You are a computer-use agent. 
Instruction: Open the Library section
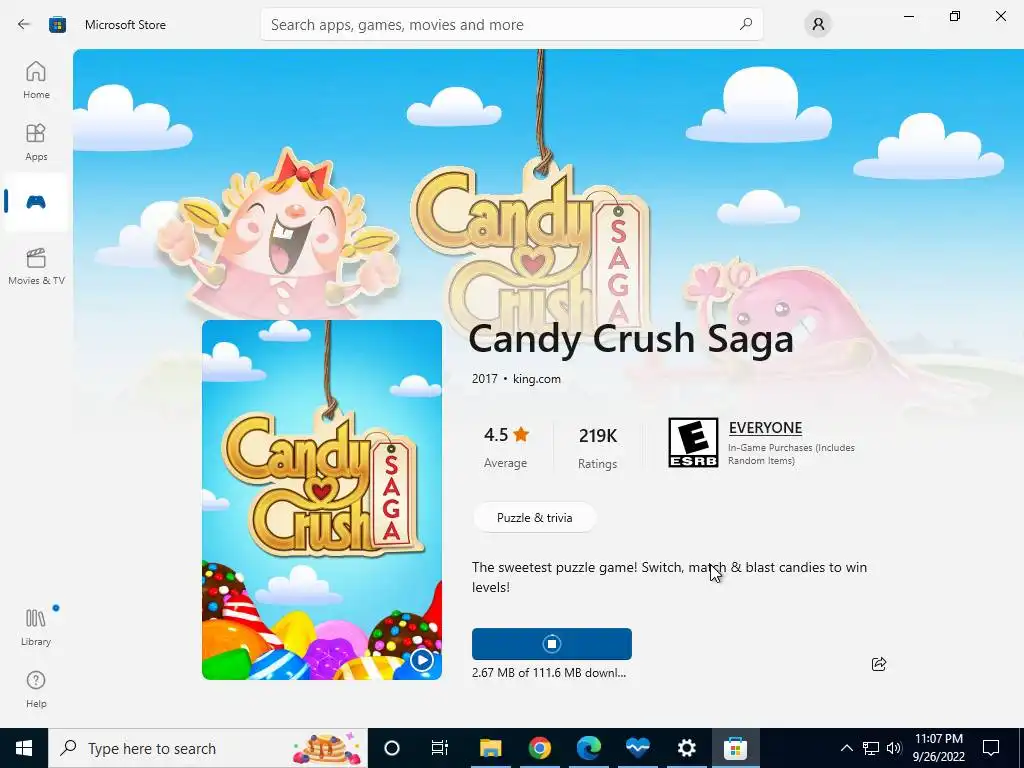pos(36,627)
